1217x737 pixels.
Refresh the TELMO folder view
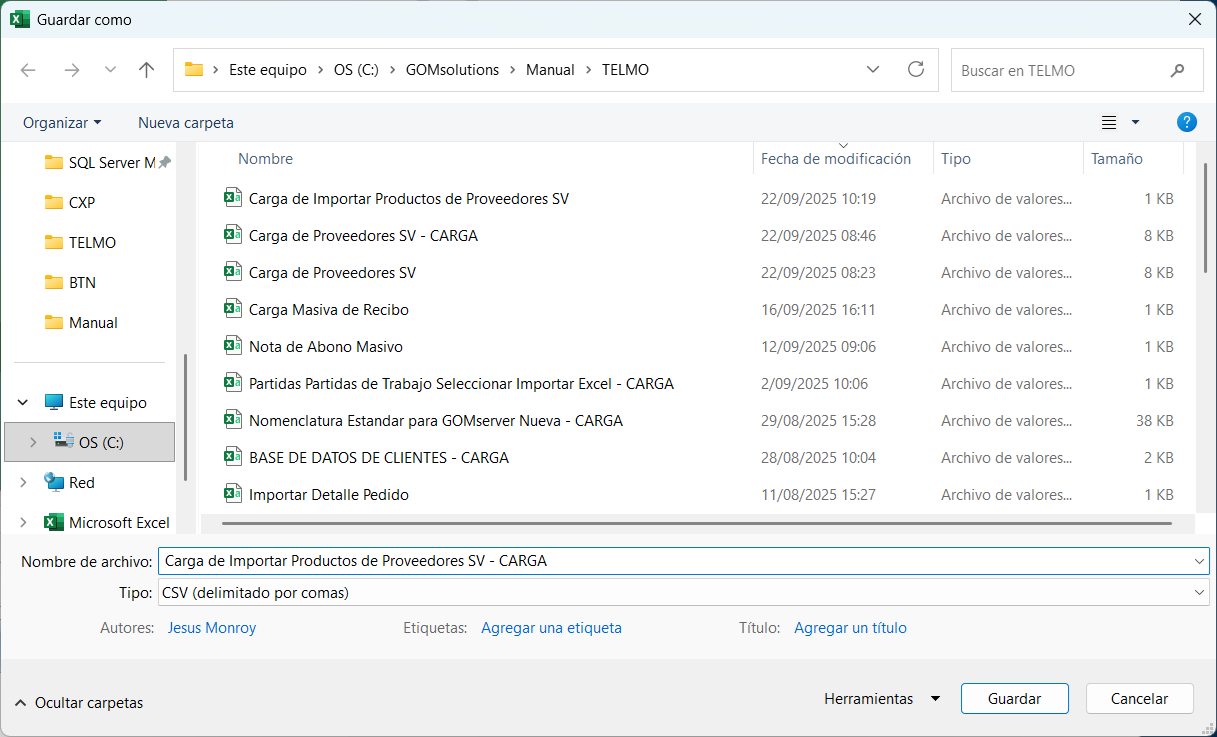coord(916,69)
